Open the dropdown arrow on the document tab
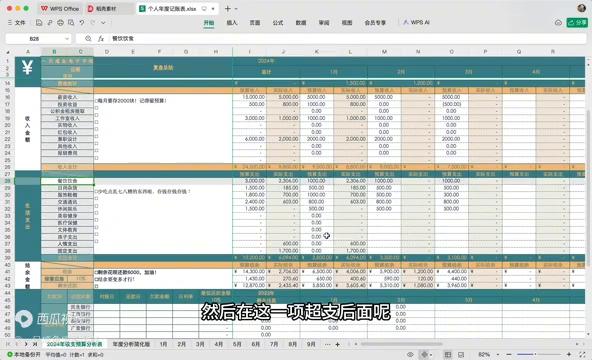 click(x=213, y=8)
